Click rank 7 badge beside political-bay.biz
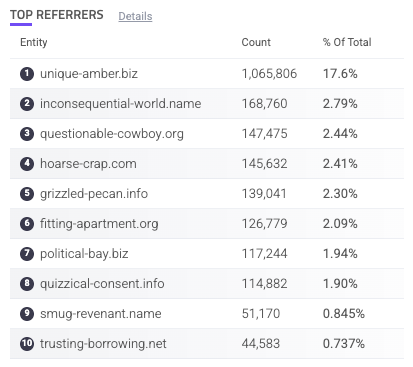 pyautogui.click(x=27, y=254)
